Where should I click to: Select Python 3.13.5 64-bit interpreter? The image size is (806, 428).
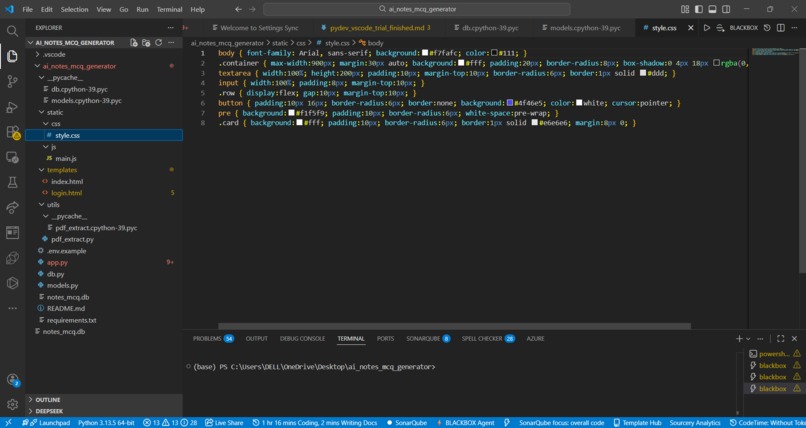pyautogui.click(x=106, y=423)
